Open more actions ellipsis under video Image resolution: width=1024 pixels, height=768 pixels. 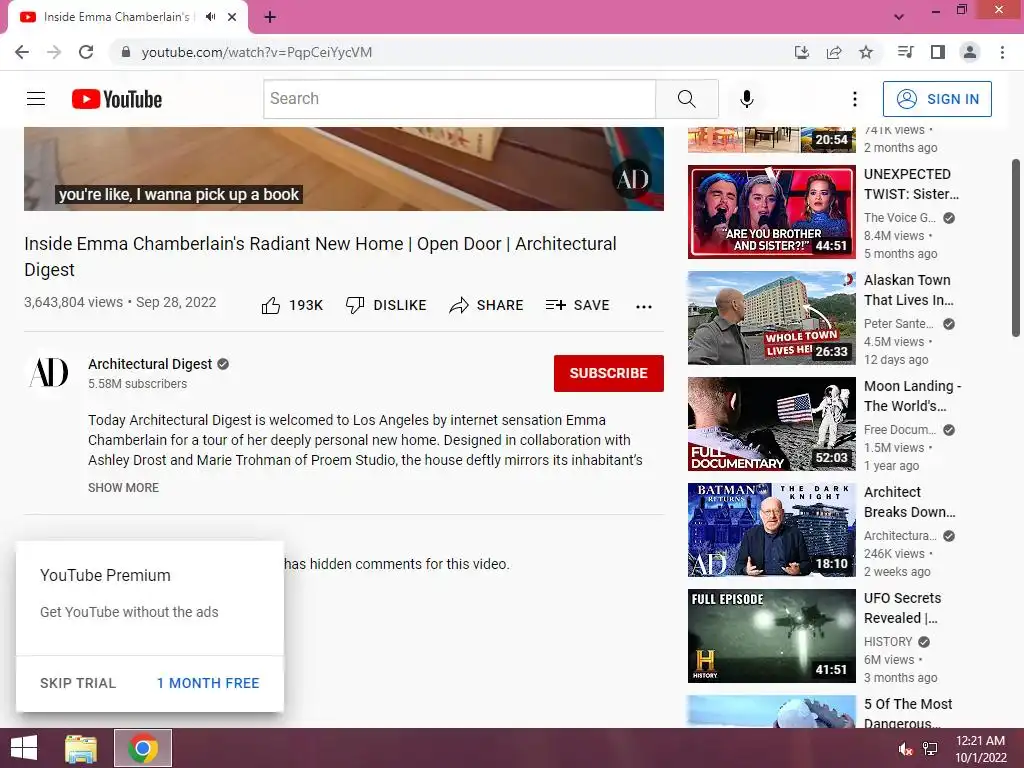pos(644,306)
